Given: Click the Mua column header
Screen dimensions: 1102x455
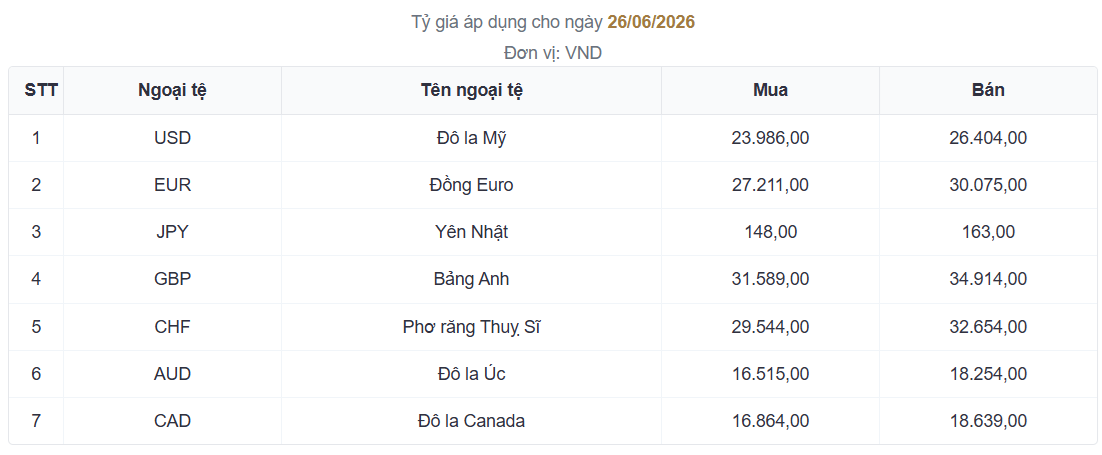Looking at the screenshot, I should (x=770, y=90).
